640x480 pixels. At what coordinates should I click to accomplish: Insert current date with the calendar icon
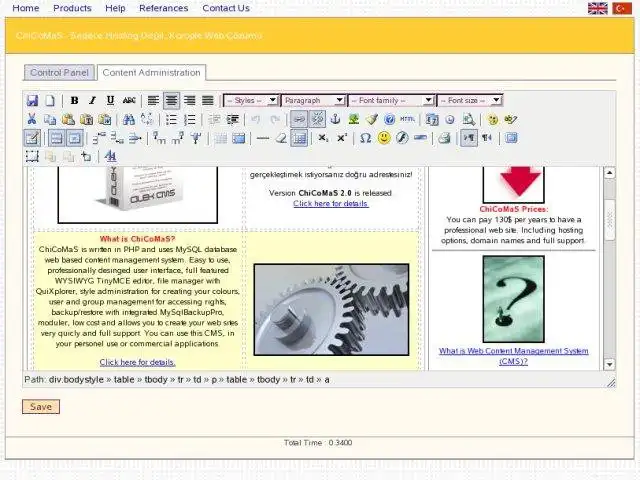(x=432, y=119)
